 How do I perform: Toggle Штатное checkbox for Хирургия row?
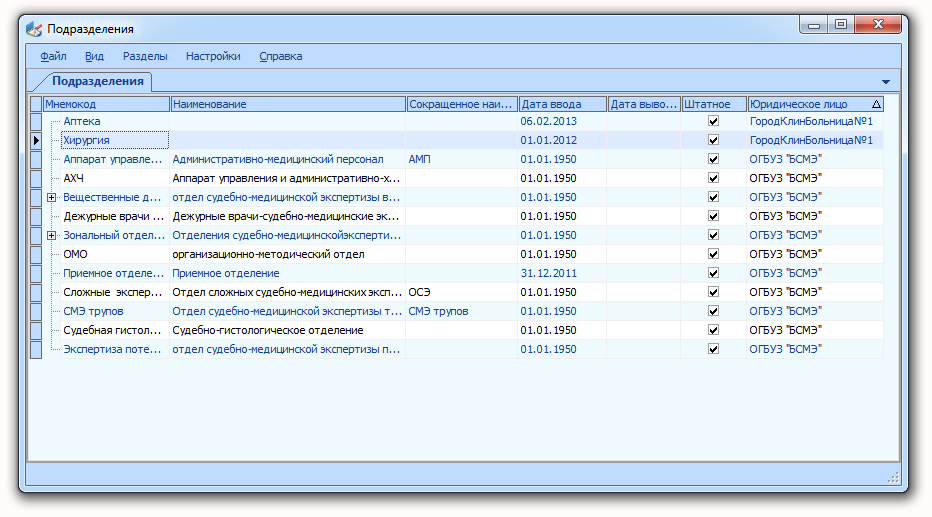[713, 140]
